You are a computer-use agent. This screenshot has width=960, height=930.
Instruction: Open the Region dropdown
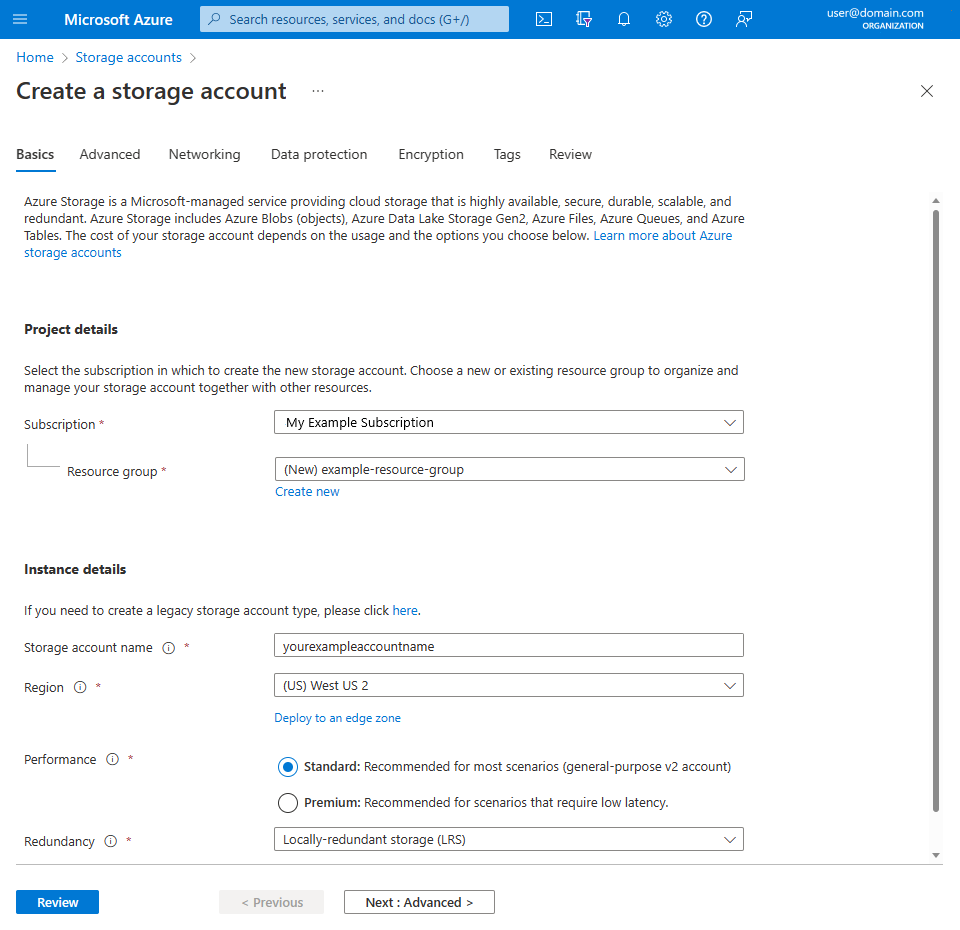[x=509, y=686]
